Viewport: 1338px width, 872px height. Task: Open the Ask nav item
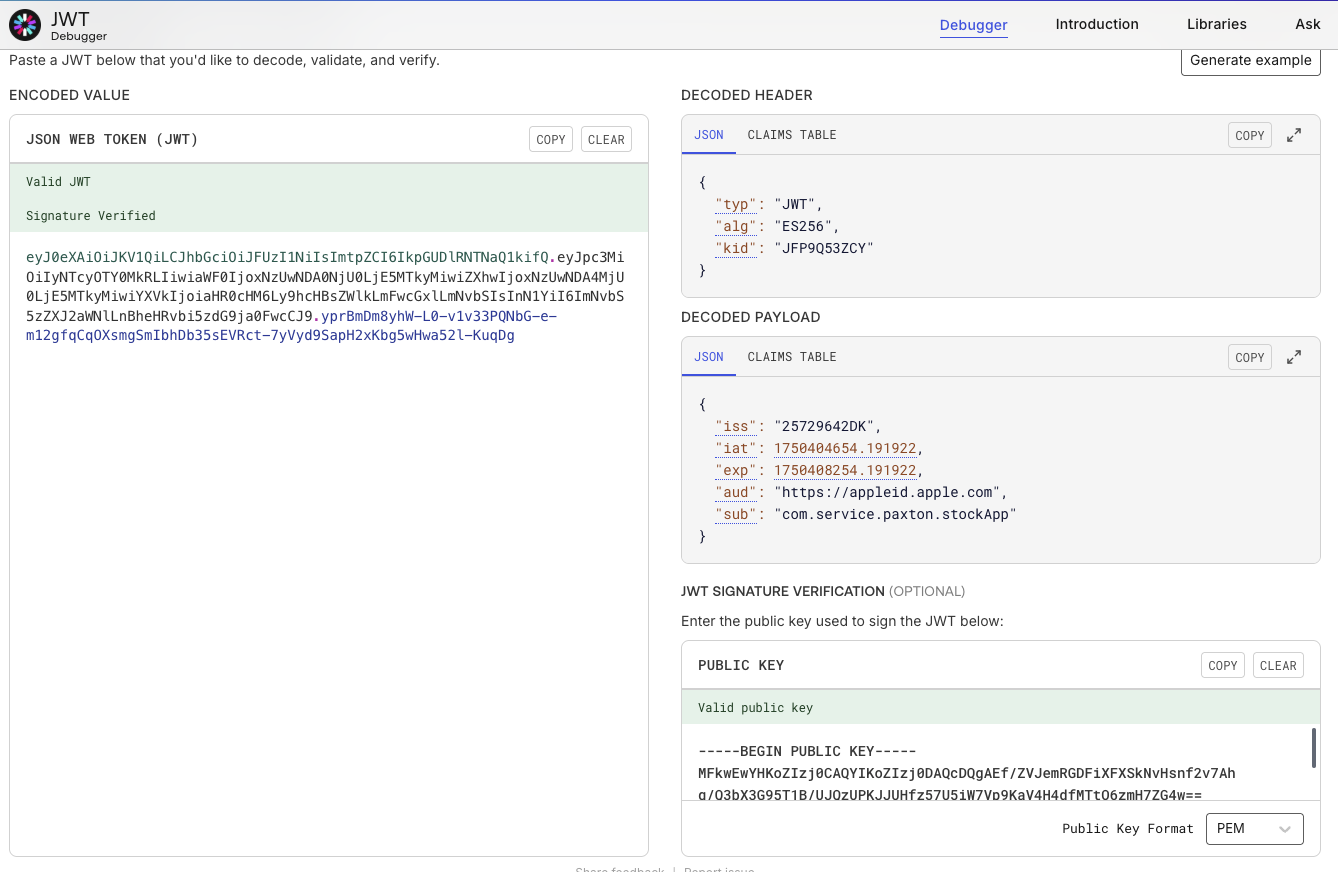1308,24
